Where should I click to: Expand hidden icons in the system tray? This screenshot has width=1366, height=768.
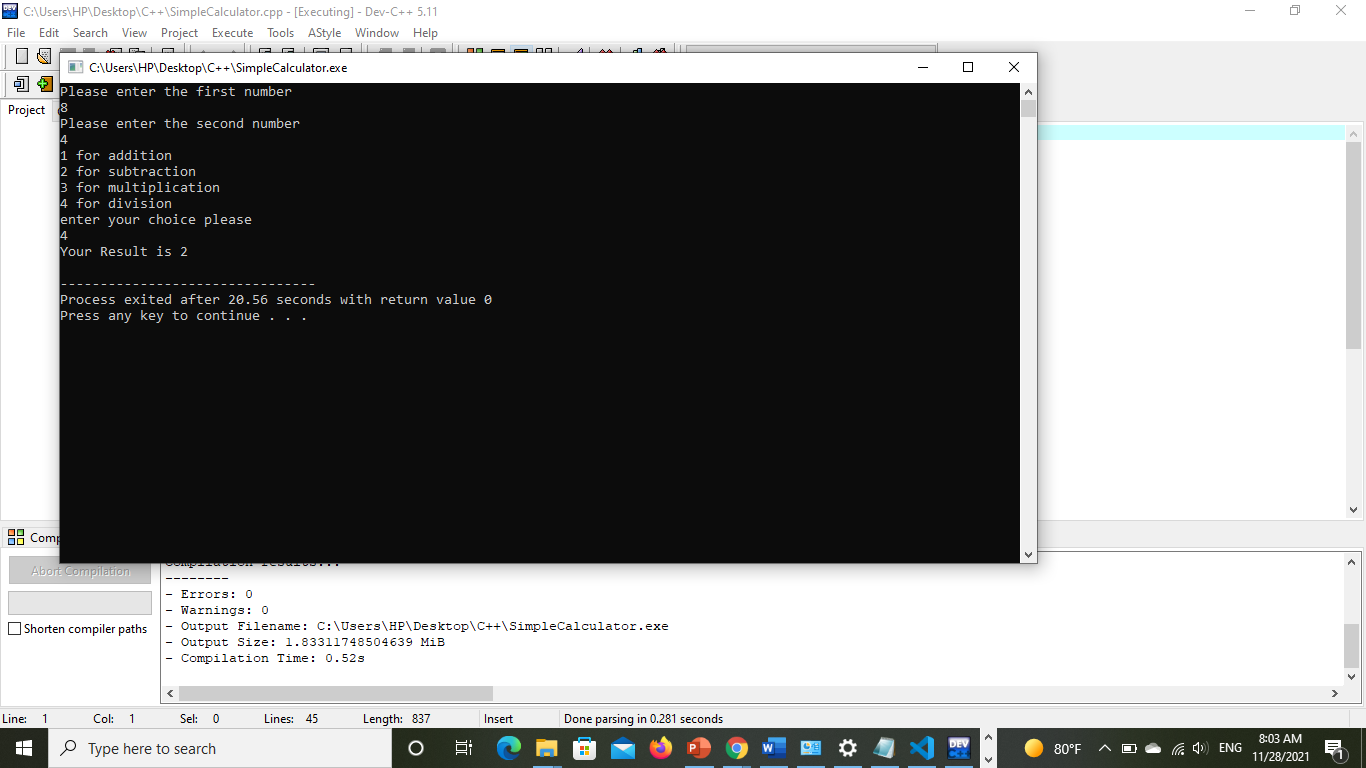pos(1104,747)
